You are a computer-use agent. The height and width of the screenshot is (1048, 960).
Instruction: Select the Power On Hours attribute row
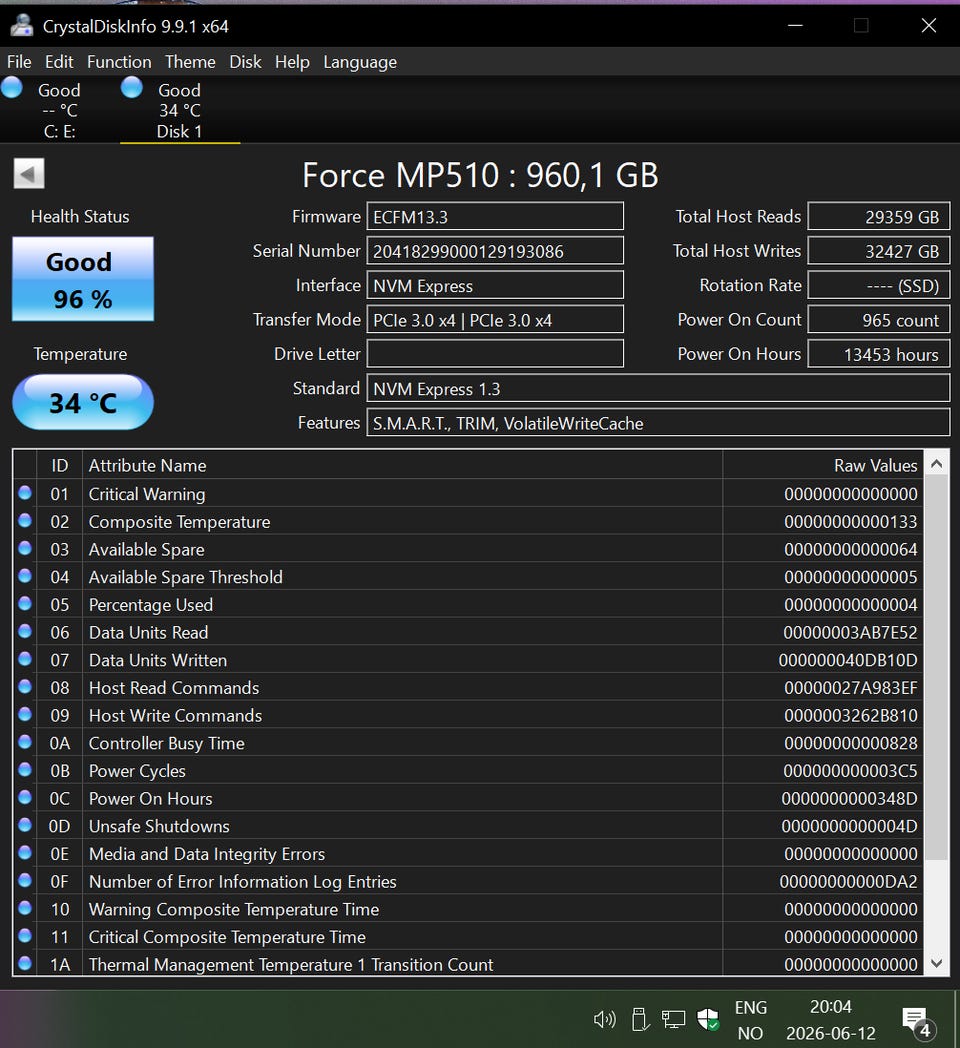[468, 798]
